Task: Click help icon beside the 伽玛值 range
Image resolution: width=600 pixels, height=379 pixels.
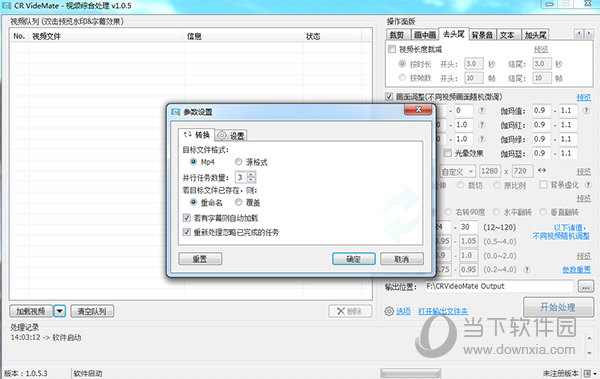Action: pyautogui.click(x=586, y=111)
